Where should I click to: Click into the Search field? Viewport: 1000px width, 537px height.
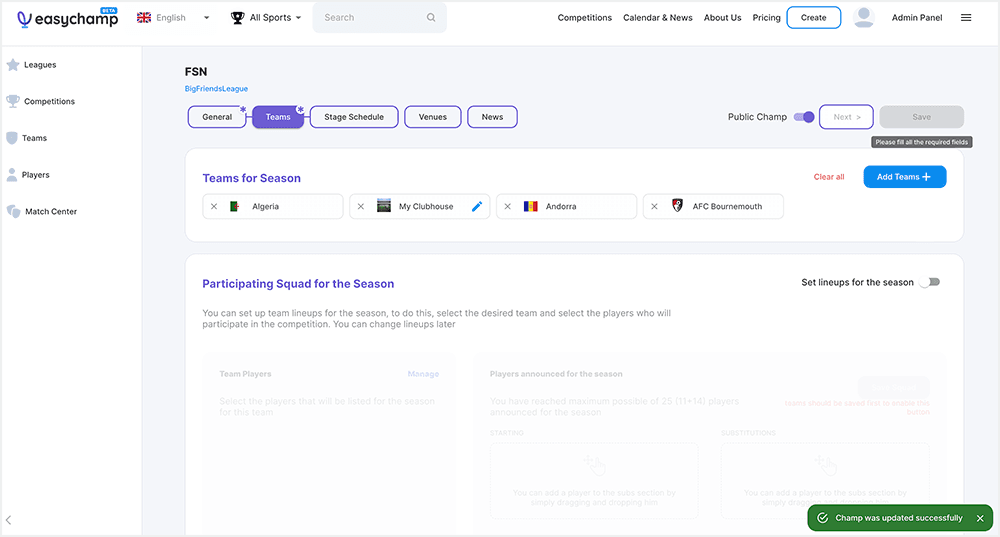pos(370,18)
